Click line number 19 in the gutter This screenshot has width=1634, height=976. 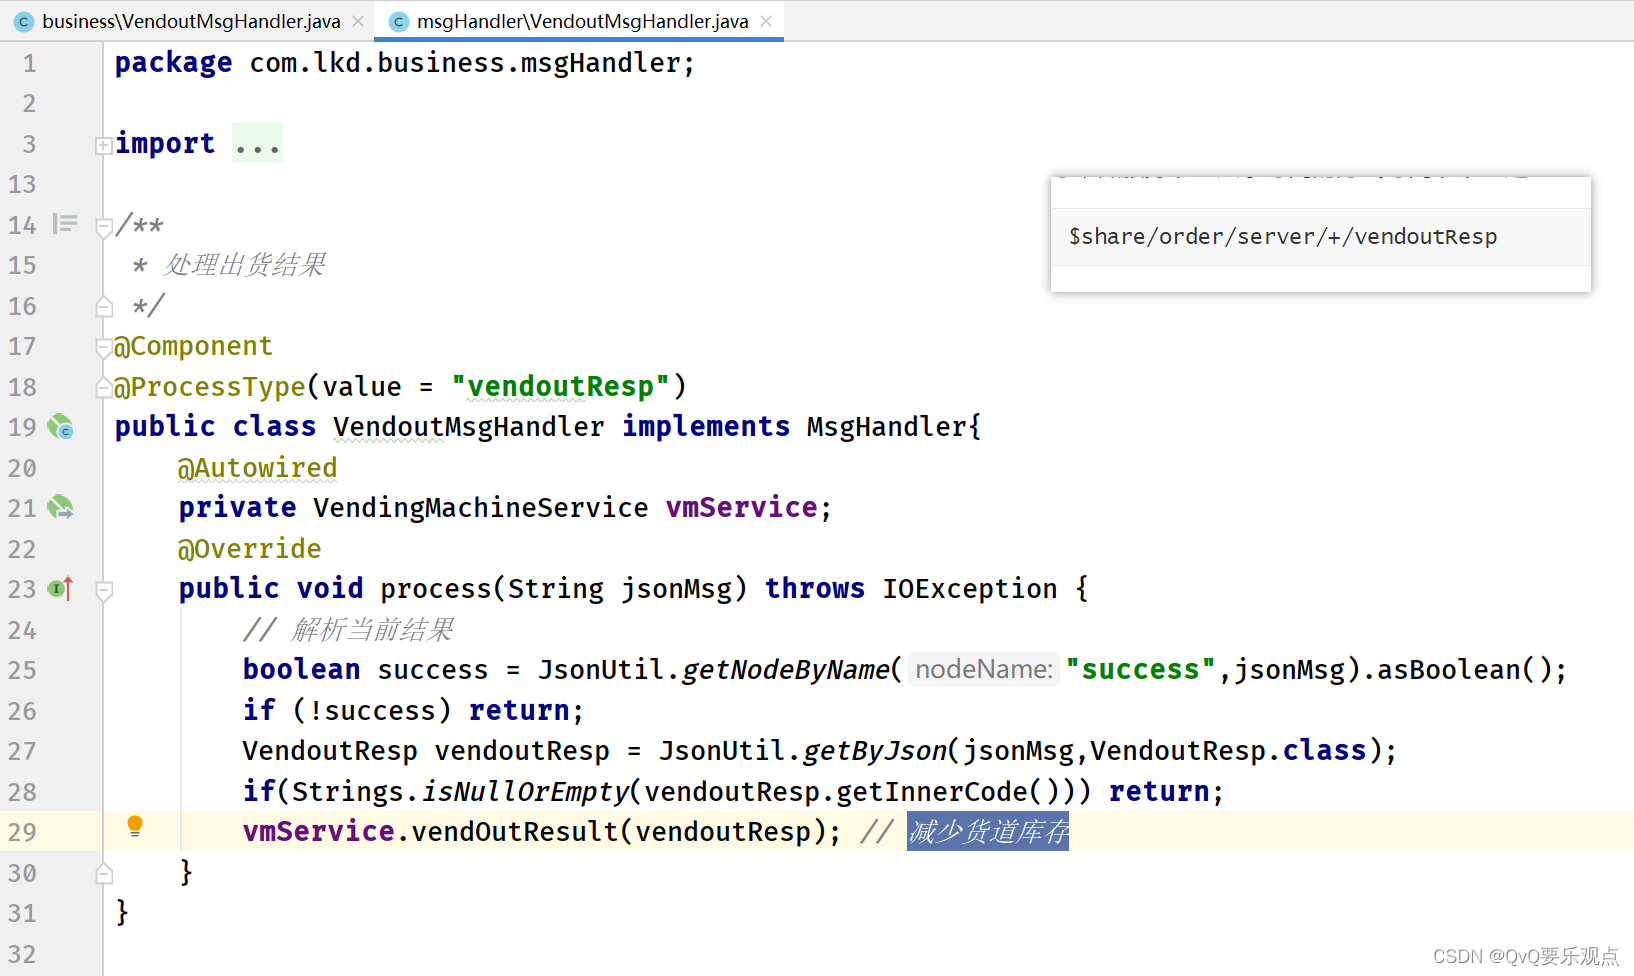(22, 427)
